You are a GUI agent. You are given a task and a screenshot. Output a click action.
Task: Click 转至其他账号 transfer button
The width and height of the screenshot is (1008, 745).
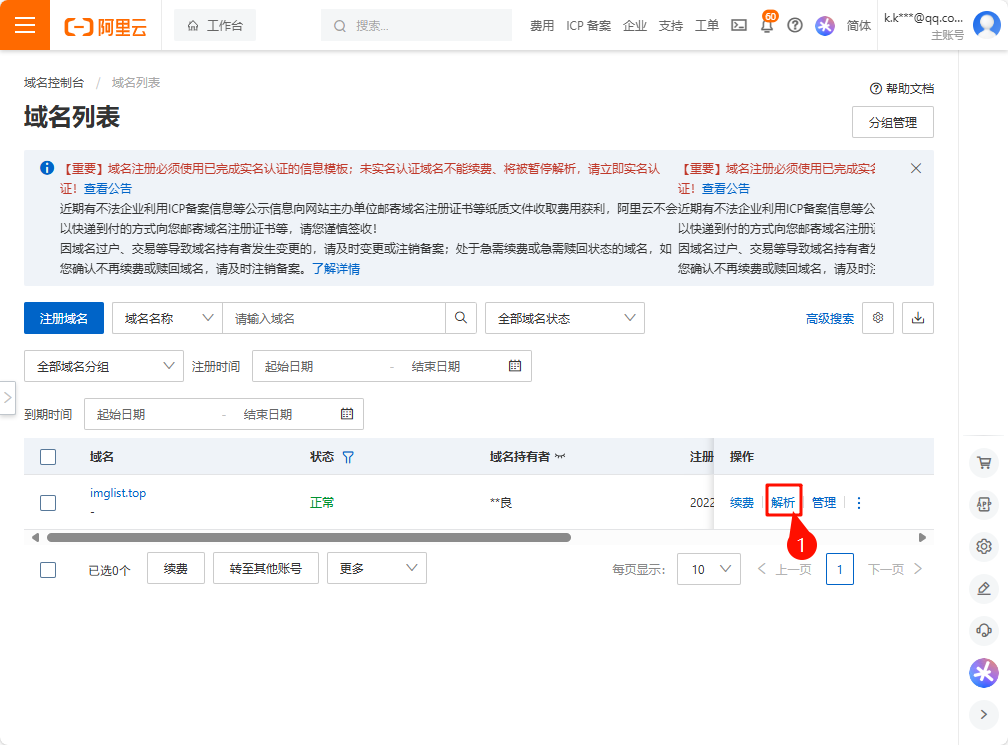[x=266, y=568]
